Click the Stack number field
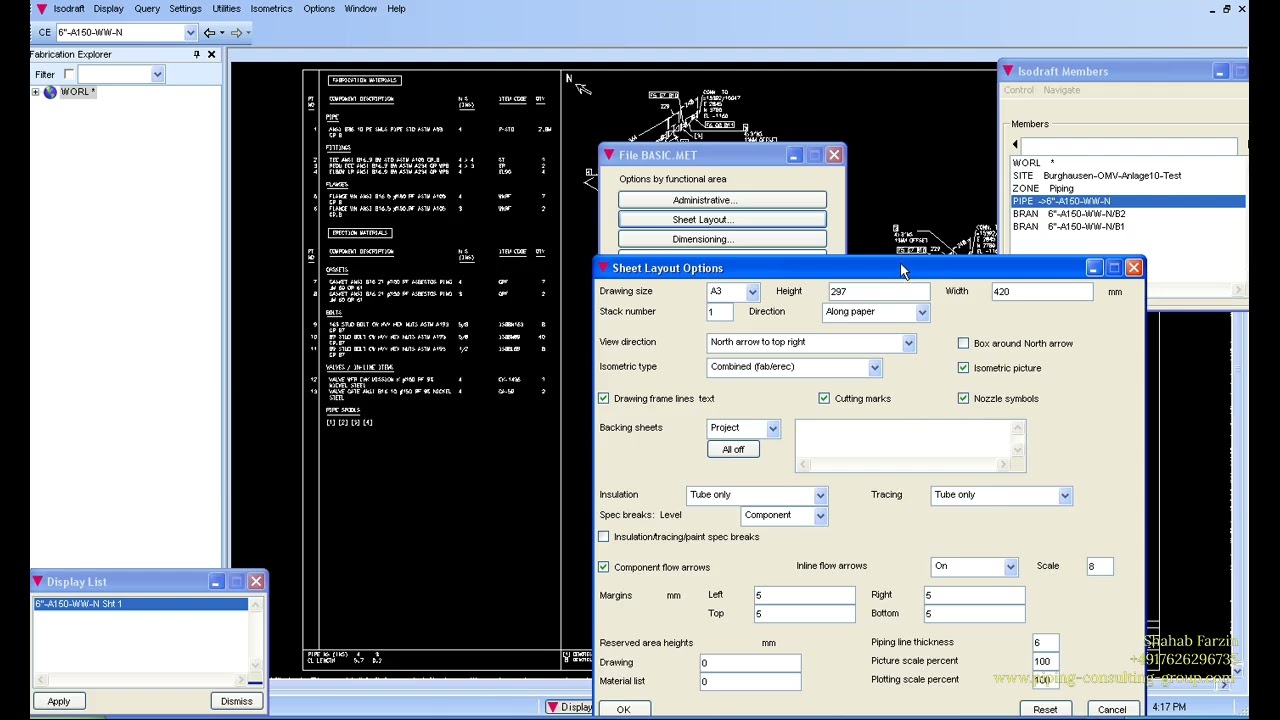The height and width of the screenshot is (720, 1280). coord(720,312)
